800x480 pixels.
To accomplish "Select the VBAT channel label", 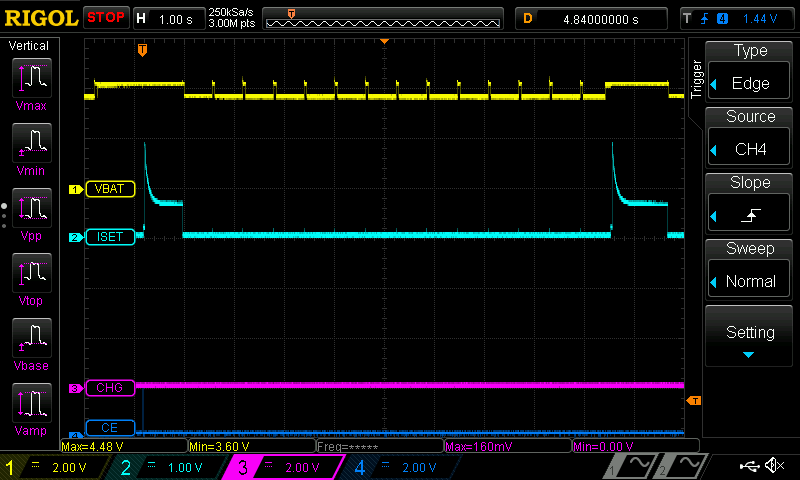I will (x=110, y=189).
